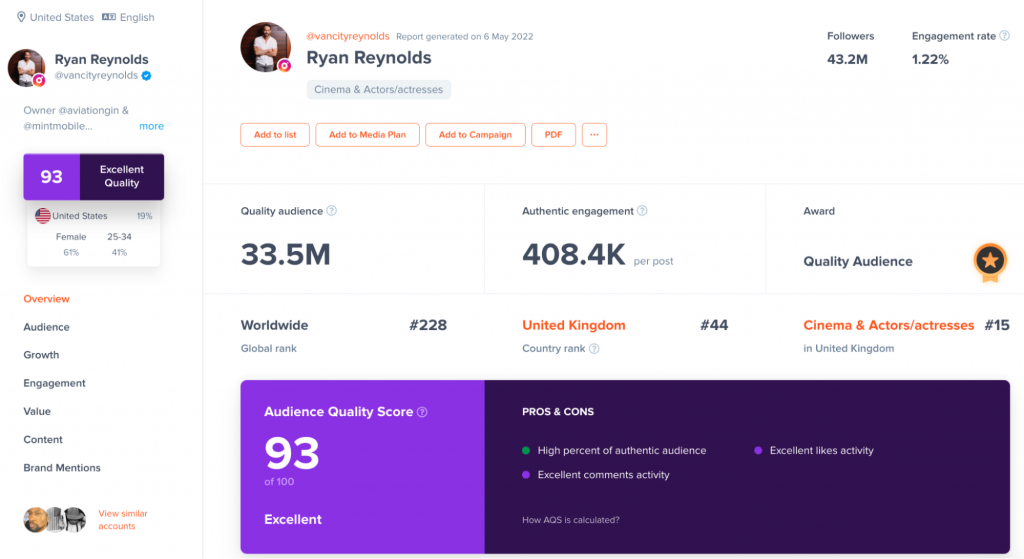Screen dimensions: 1024x559
Task: Click the United States flag icon
Action: click(x=43, y=216)
